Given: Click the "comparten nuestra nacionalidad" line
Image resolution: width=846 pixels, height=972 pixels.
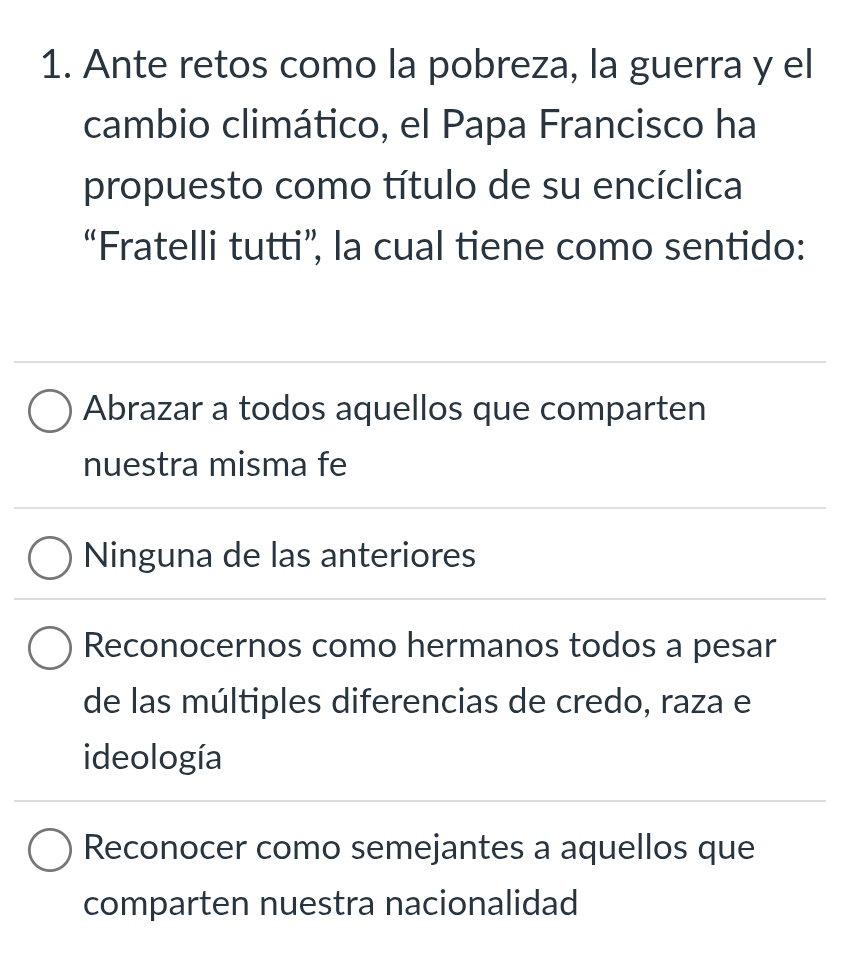Looking at the screenshot, I should (x=332, y=904).
